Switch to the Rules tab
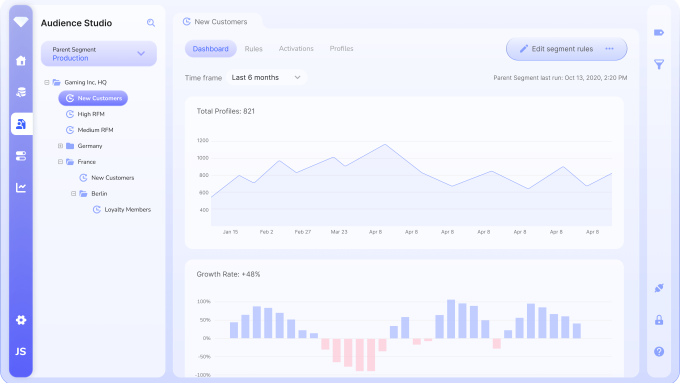680x383 pixels. pos(254,49)
